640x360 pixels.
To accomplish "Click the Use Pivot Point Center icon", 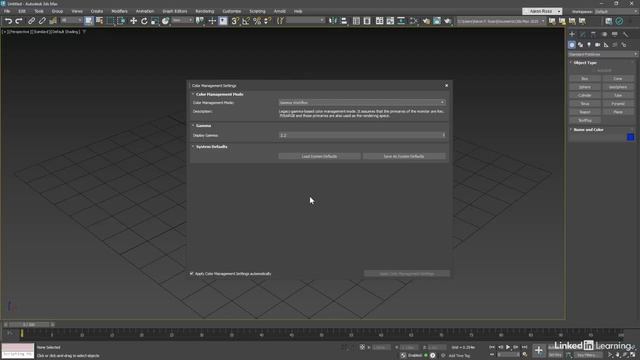I will (x=200, y=21).
